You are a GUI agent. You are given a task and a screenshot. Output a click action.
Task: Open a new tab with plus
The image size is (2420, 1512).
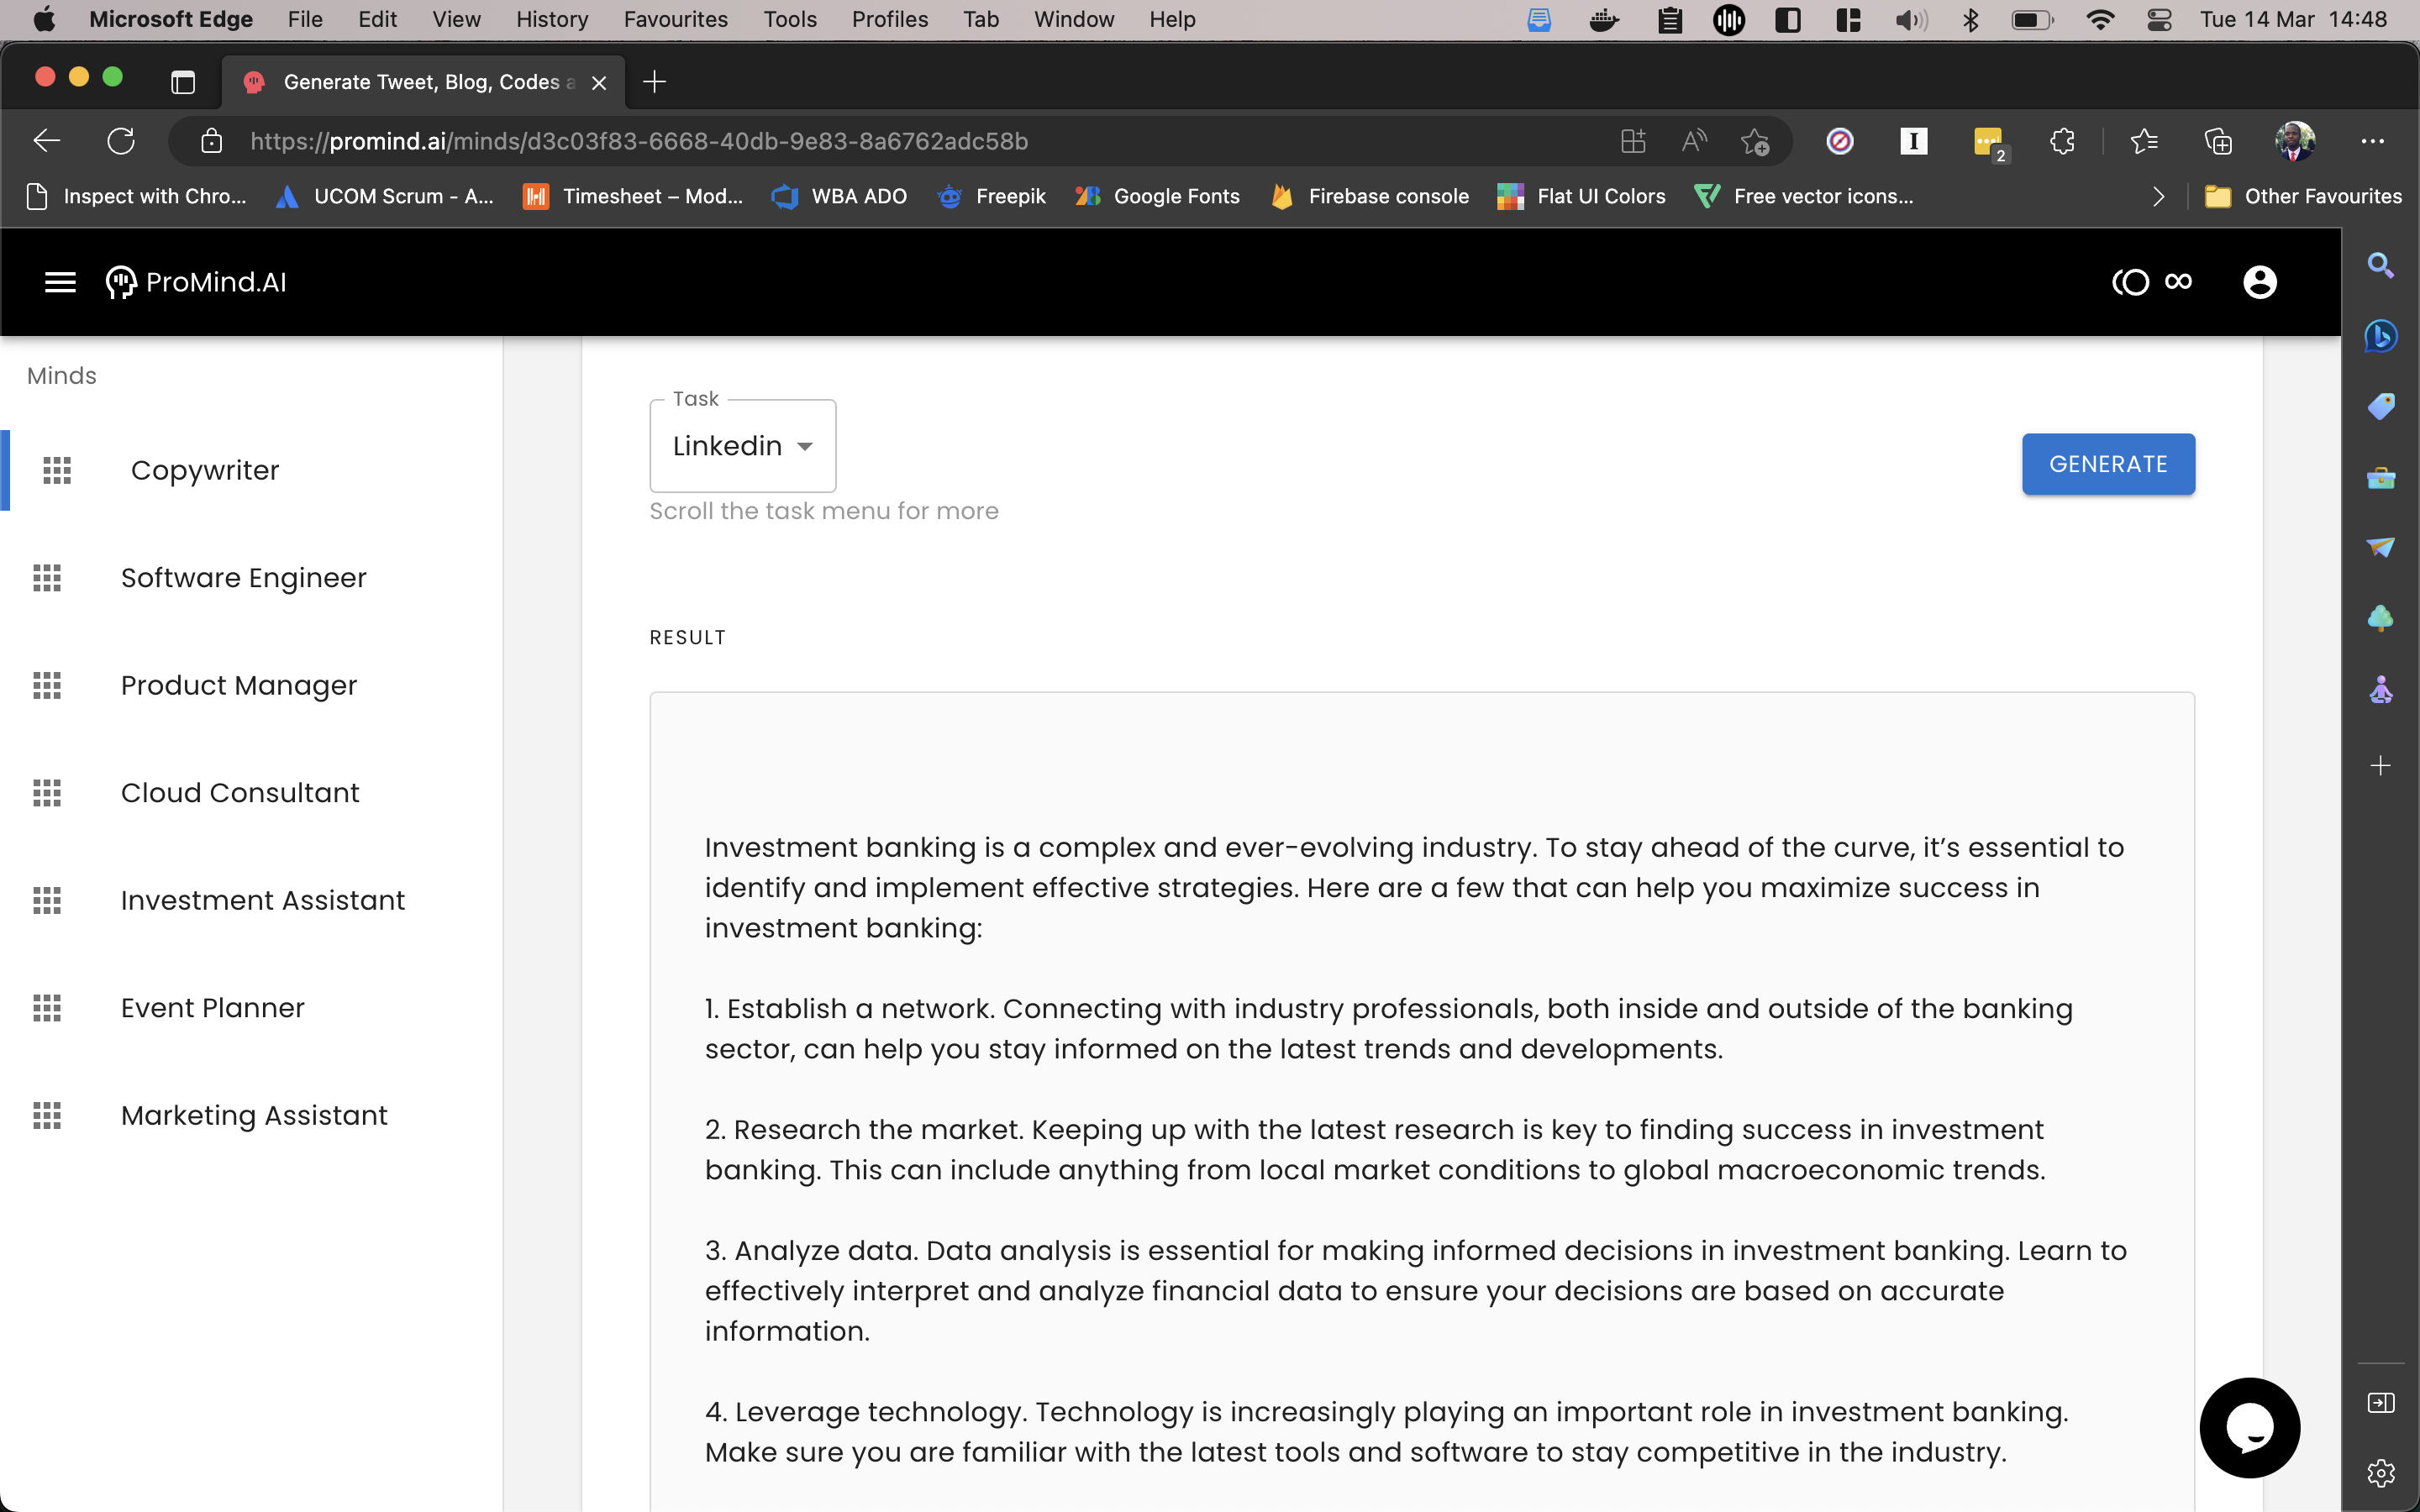[x=654, y=82]
